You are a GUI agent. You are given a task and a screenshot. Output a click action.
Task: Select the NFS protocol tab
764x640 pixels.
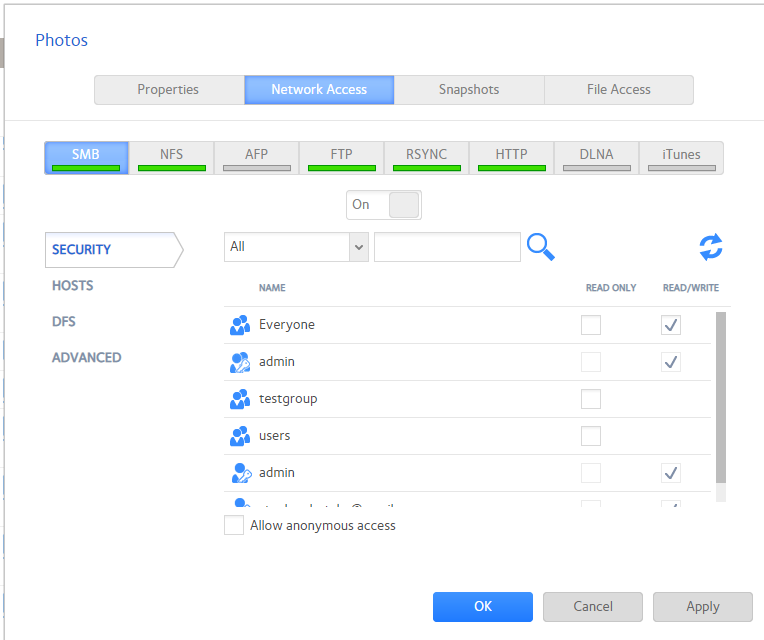pyautogui.click(x=171, y=157)
